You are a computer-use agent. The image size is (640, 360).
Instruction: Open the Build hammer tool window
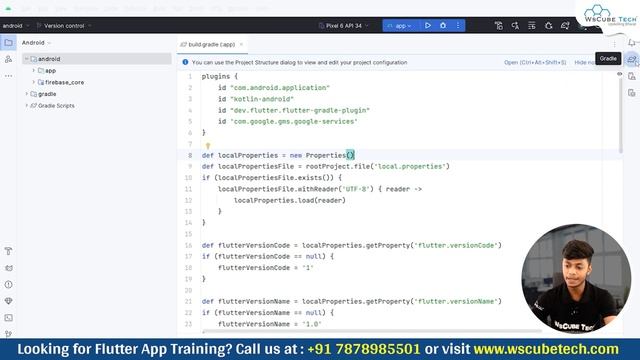coord(8,251)
